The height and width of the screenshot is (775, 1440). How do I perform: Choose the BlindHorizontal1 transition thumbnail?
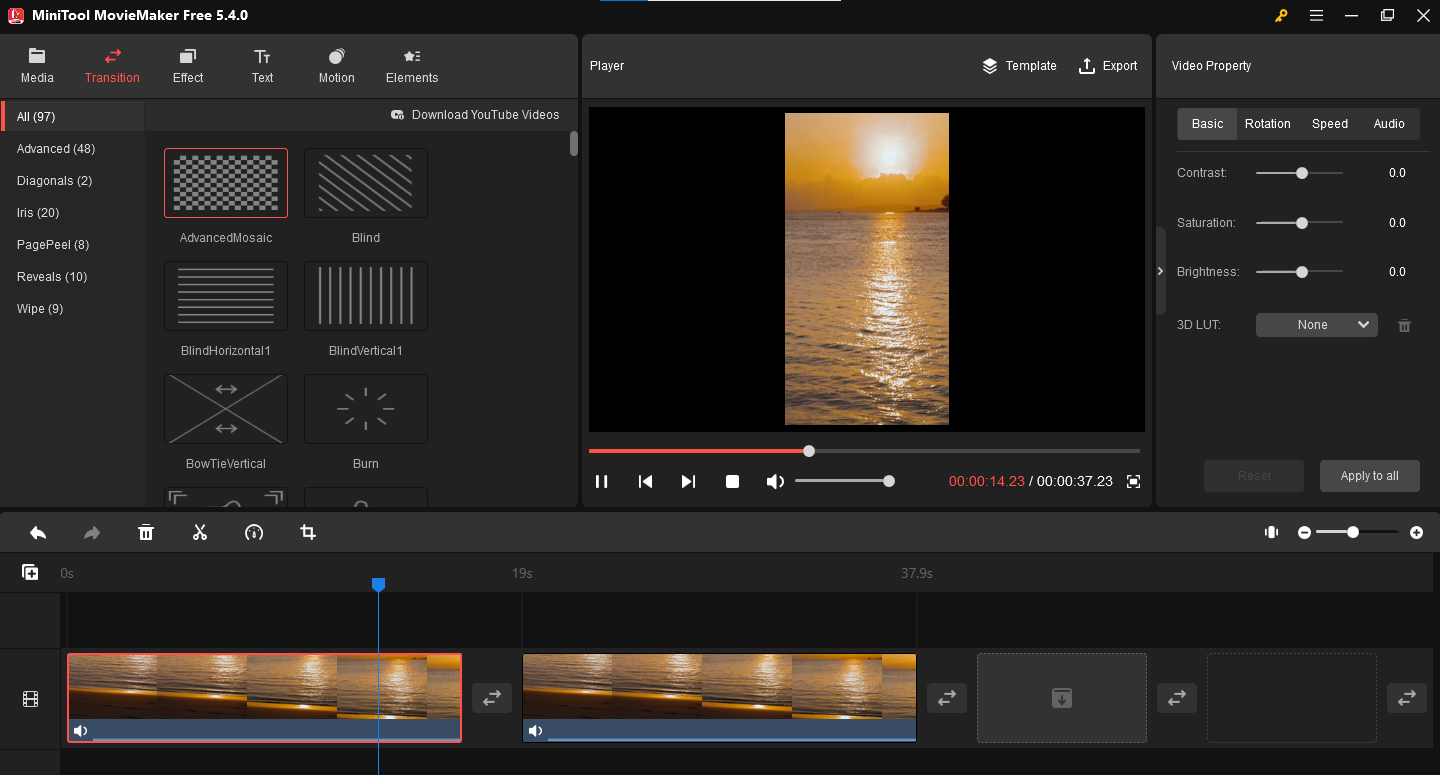tap(226, 296)
